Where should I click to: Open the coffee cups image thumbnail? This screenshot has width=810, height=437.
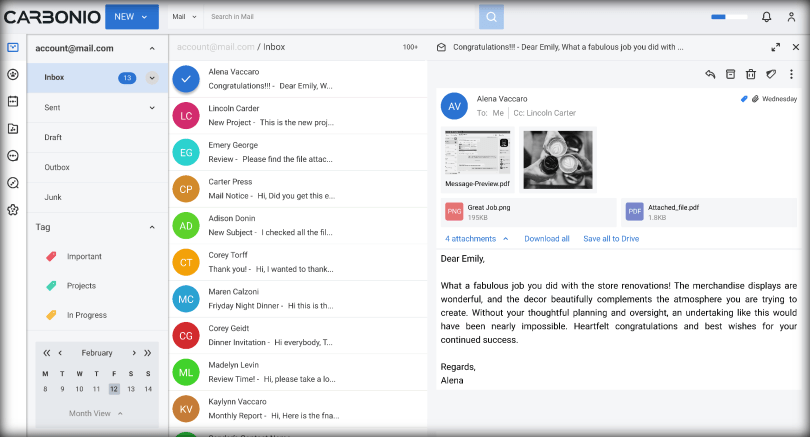(x=558, y=160)
